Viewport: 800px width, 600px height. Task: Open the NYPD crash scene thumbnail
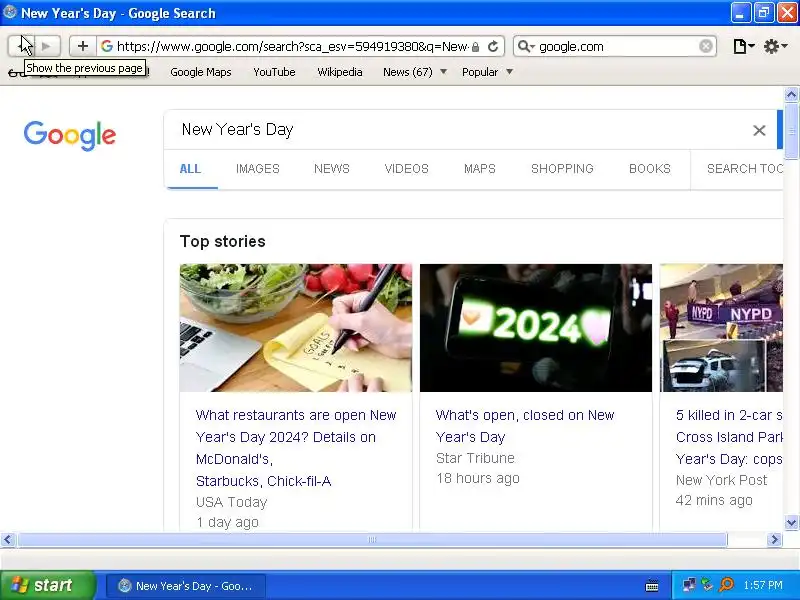[x=721, y=328]
